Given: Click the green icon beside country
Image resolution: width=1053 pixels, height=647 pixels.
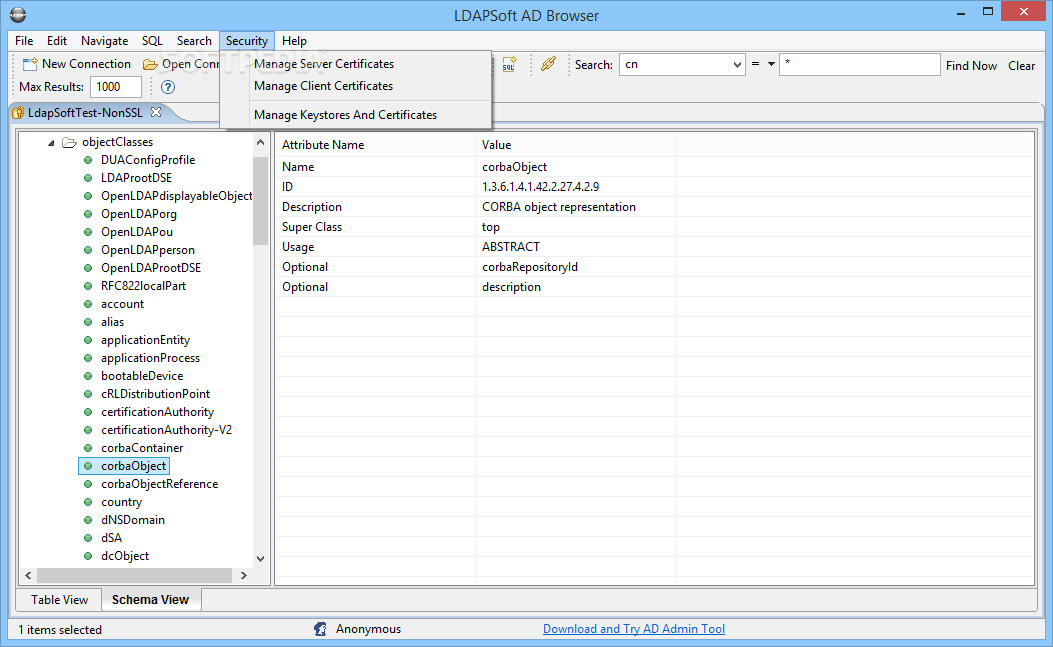Looking at the screenshot, I should [88, 502].
